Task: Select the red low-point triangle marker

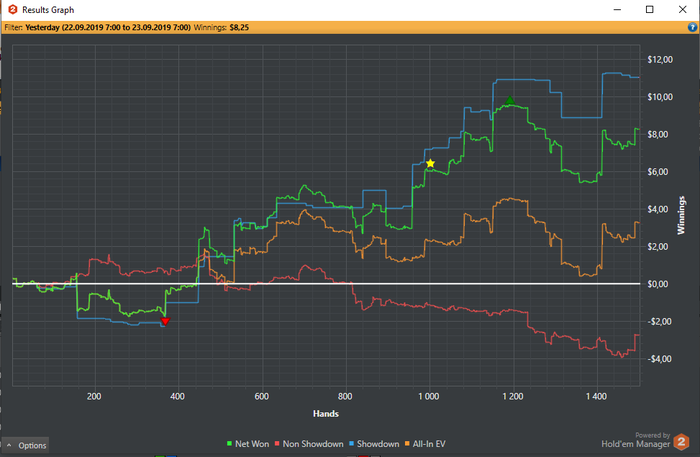Action: point(165,321)
